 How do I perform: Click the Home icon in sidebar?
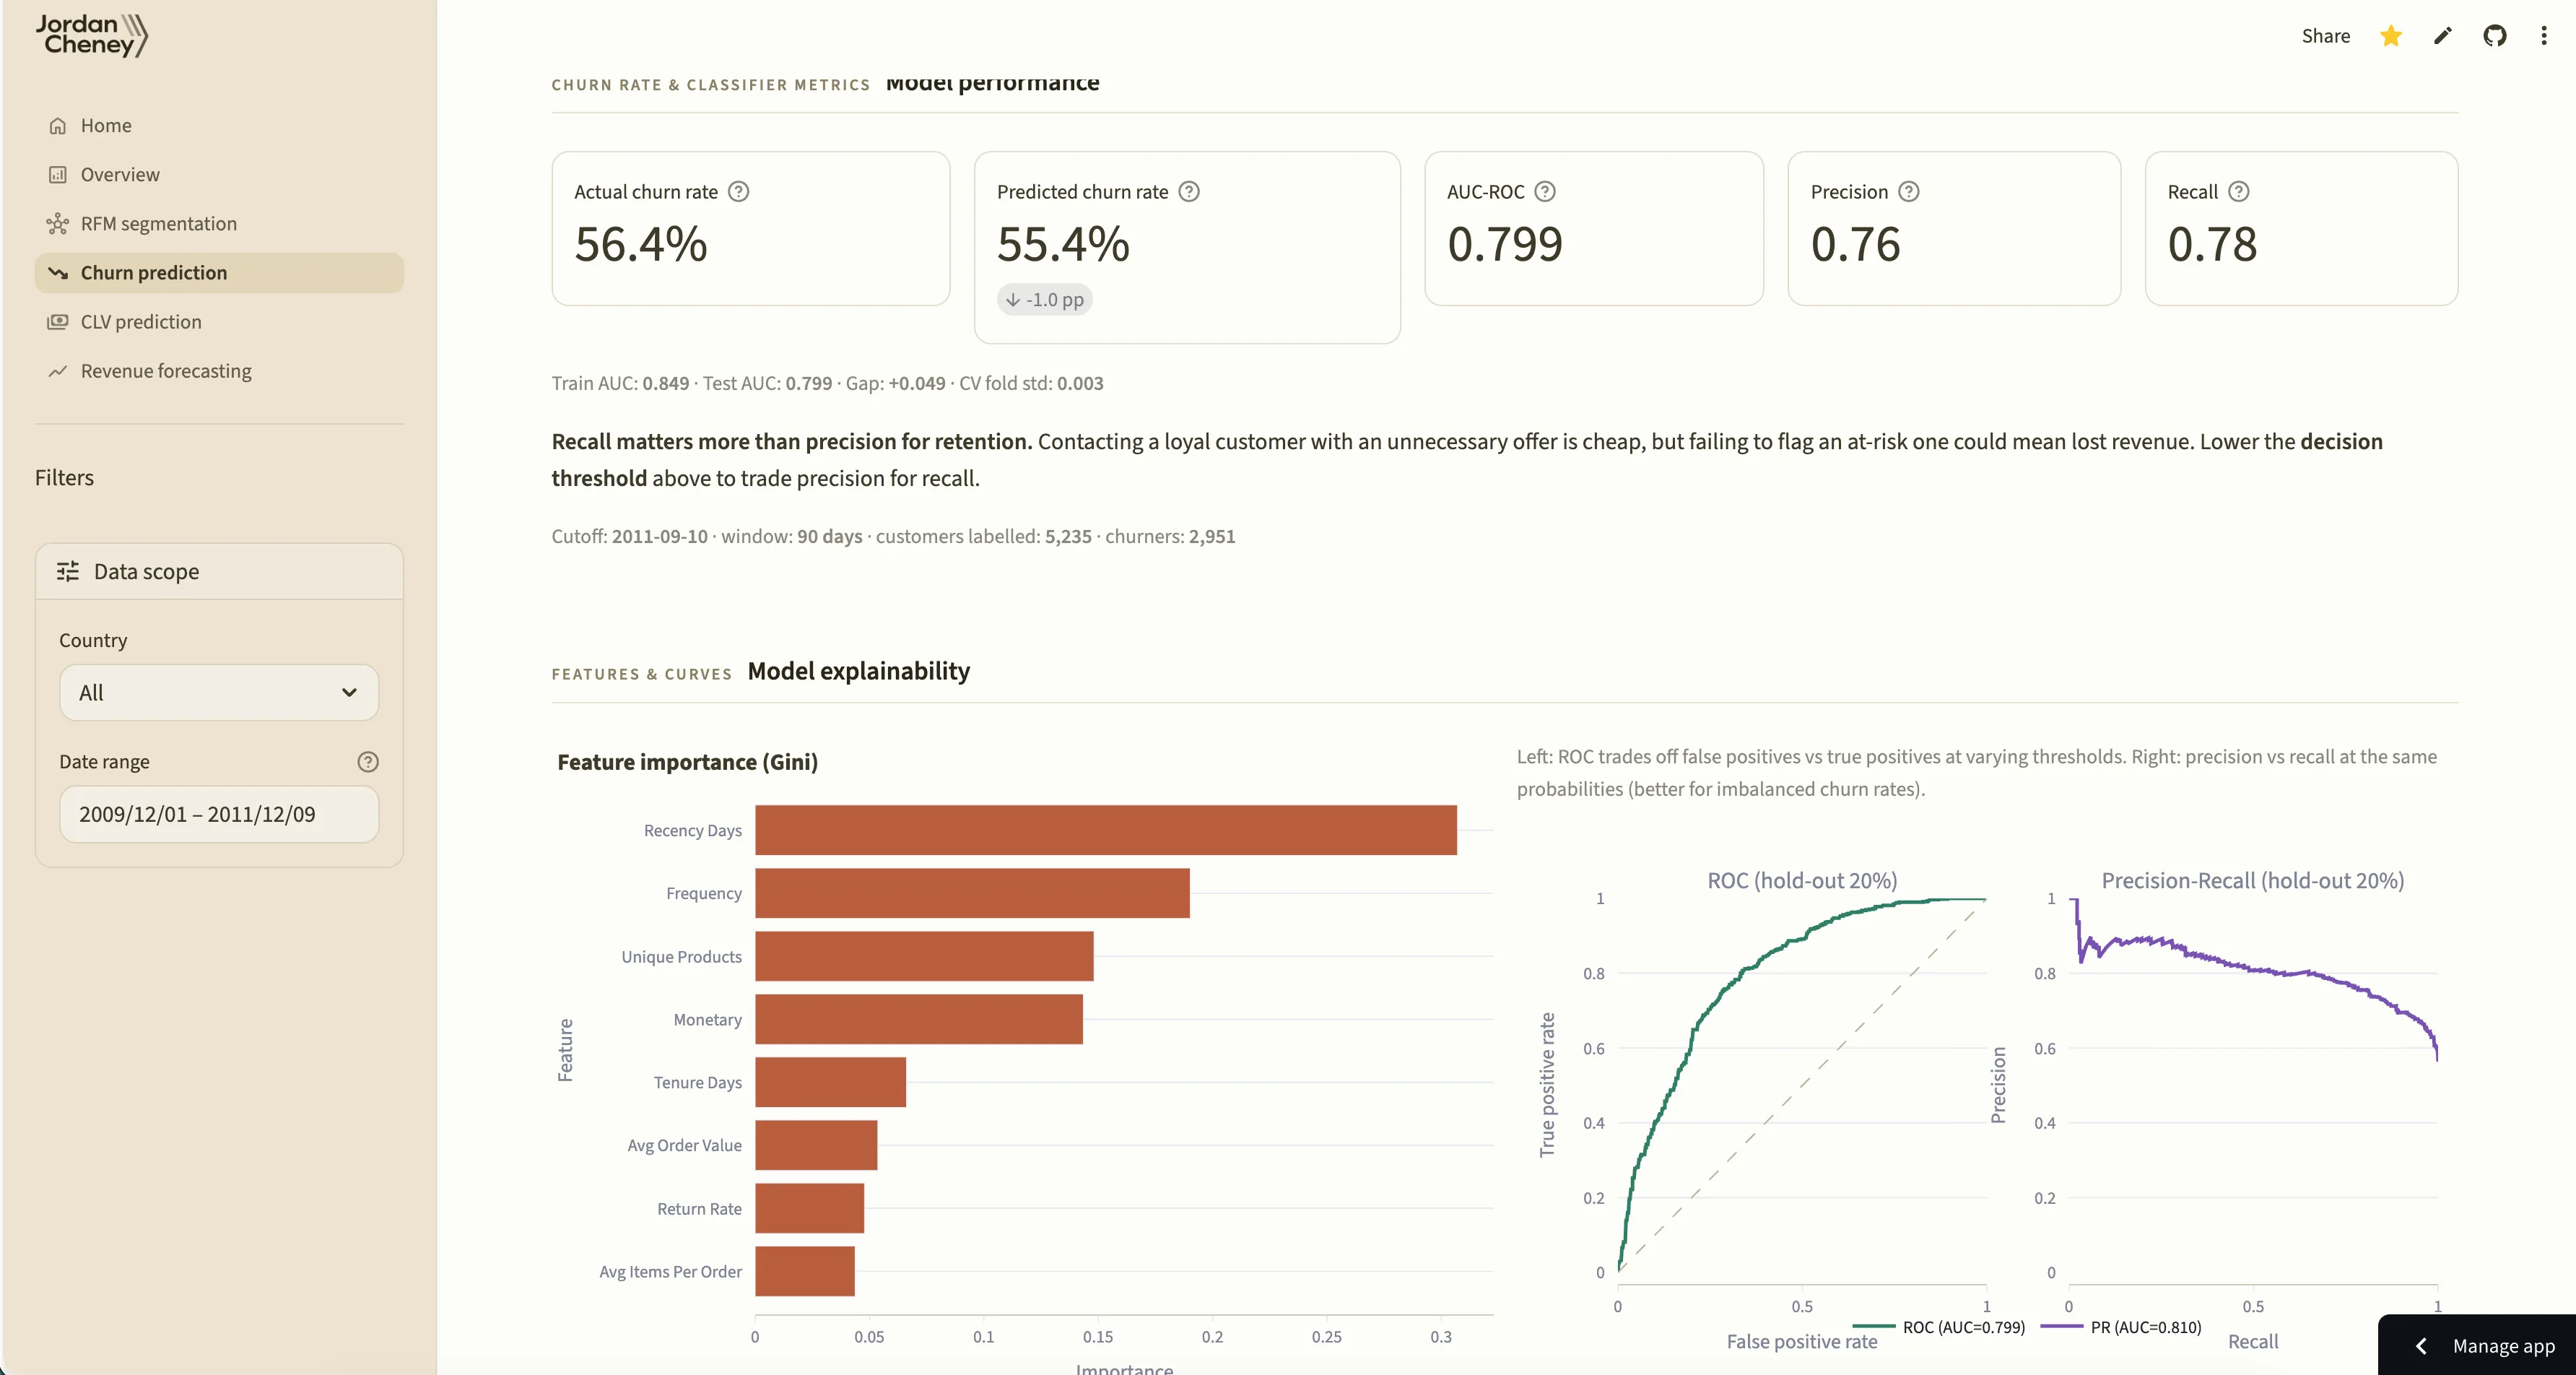pos(58,126)
